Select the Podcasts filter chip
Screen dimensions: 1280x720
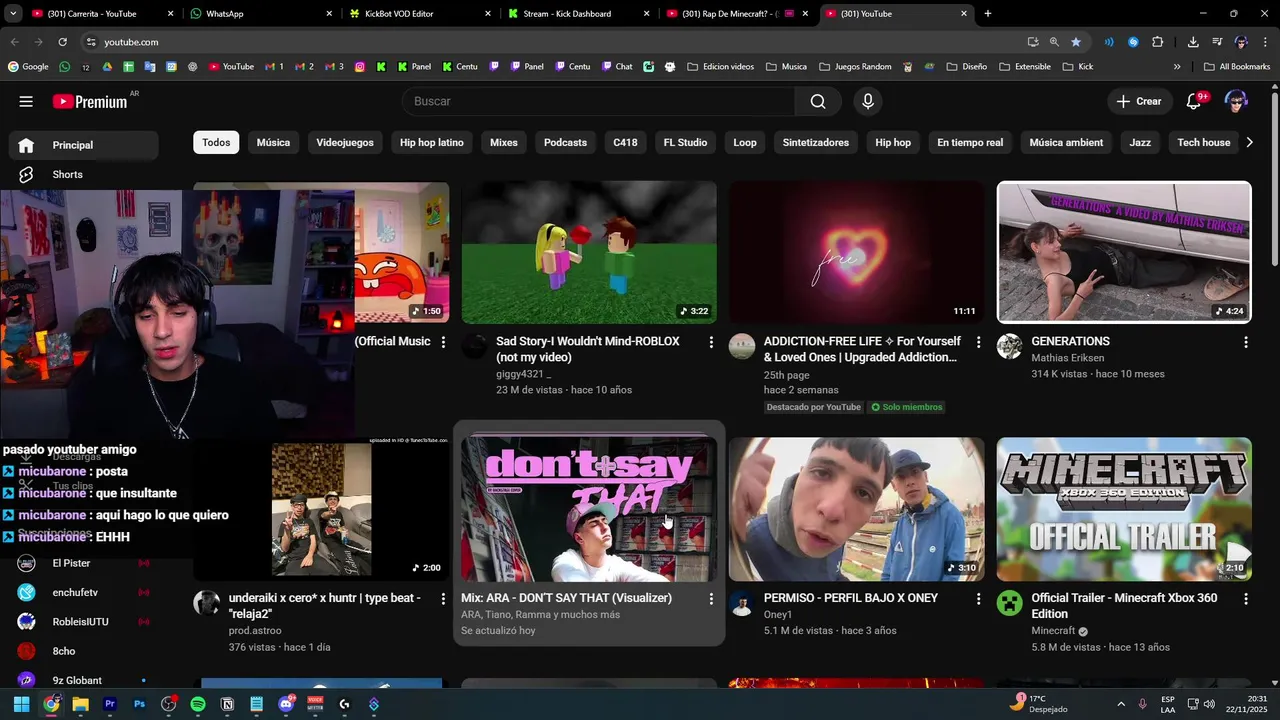565,142
